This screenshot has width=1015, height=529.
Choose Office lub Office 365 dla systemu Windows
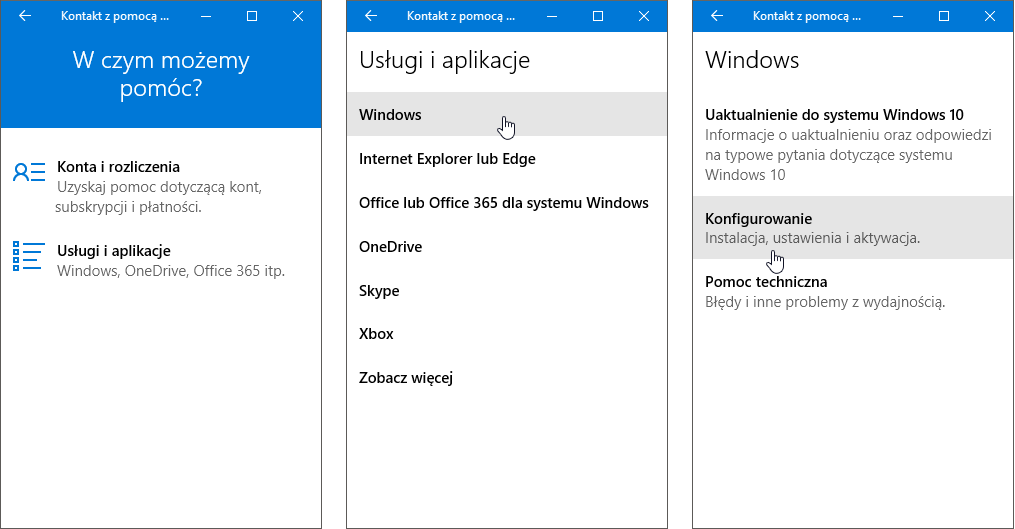click(507, 203)
